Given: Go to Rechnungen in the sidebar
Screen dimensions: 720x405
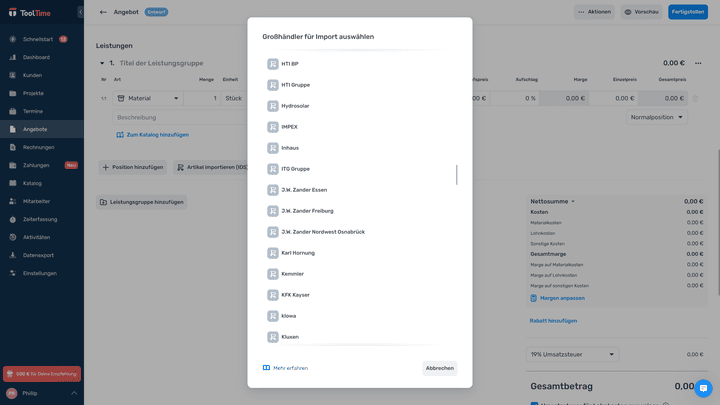Looking at the screenshot, I should 38,147.
